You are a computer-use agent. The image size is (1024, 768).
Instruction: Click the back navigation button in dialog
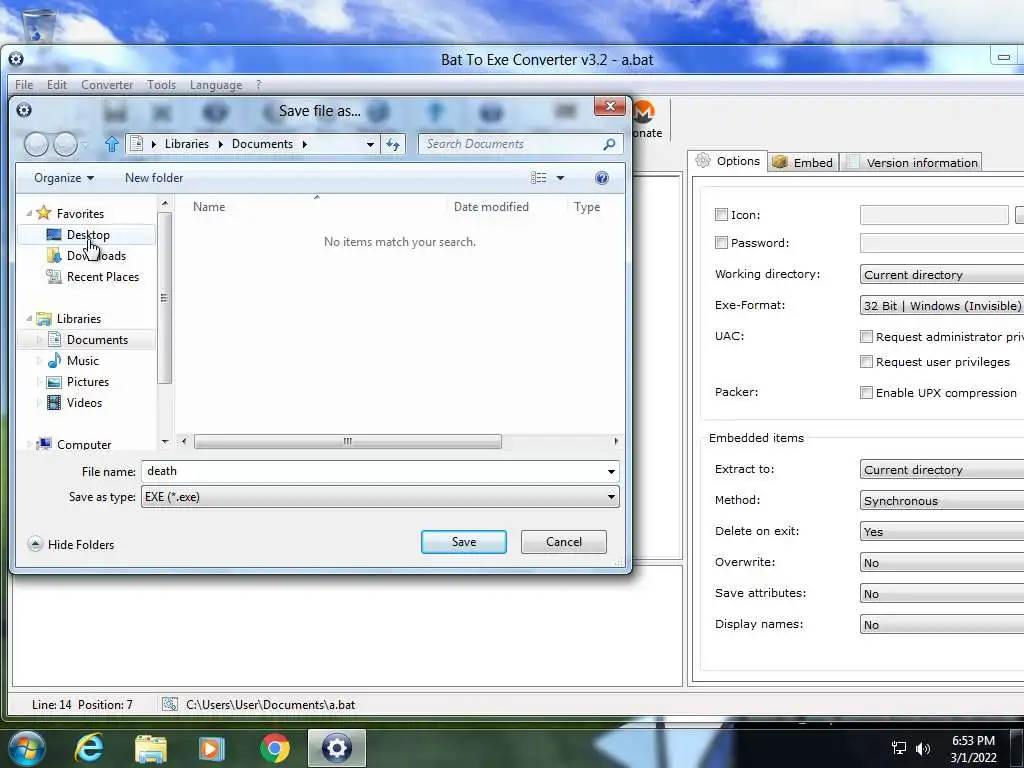(x=37, y=144)
